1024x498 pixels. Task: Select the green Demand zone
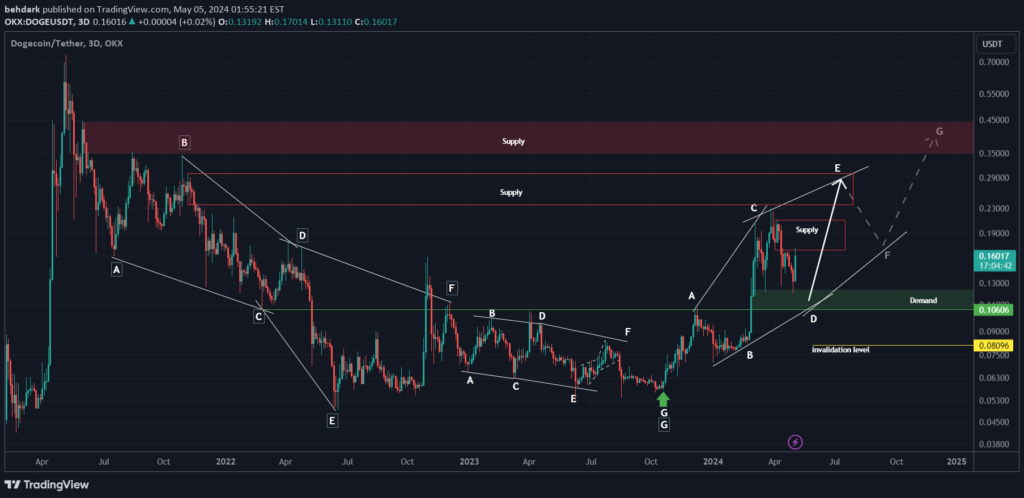click(862, 300)
